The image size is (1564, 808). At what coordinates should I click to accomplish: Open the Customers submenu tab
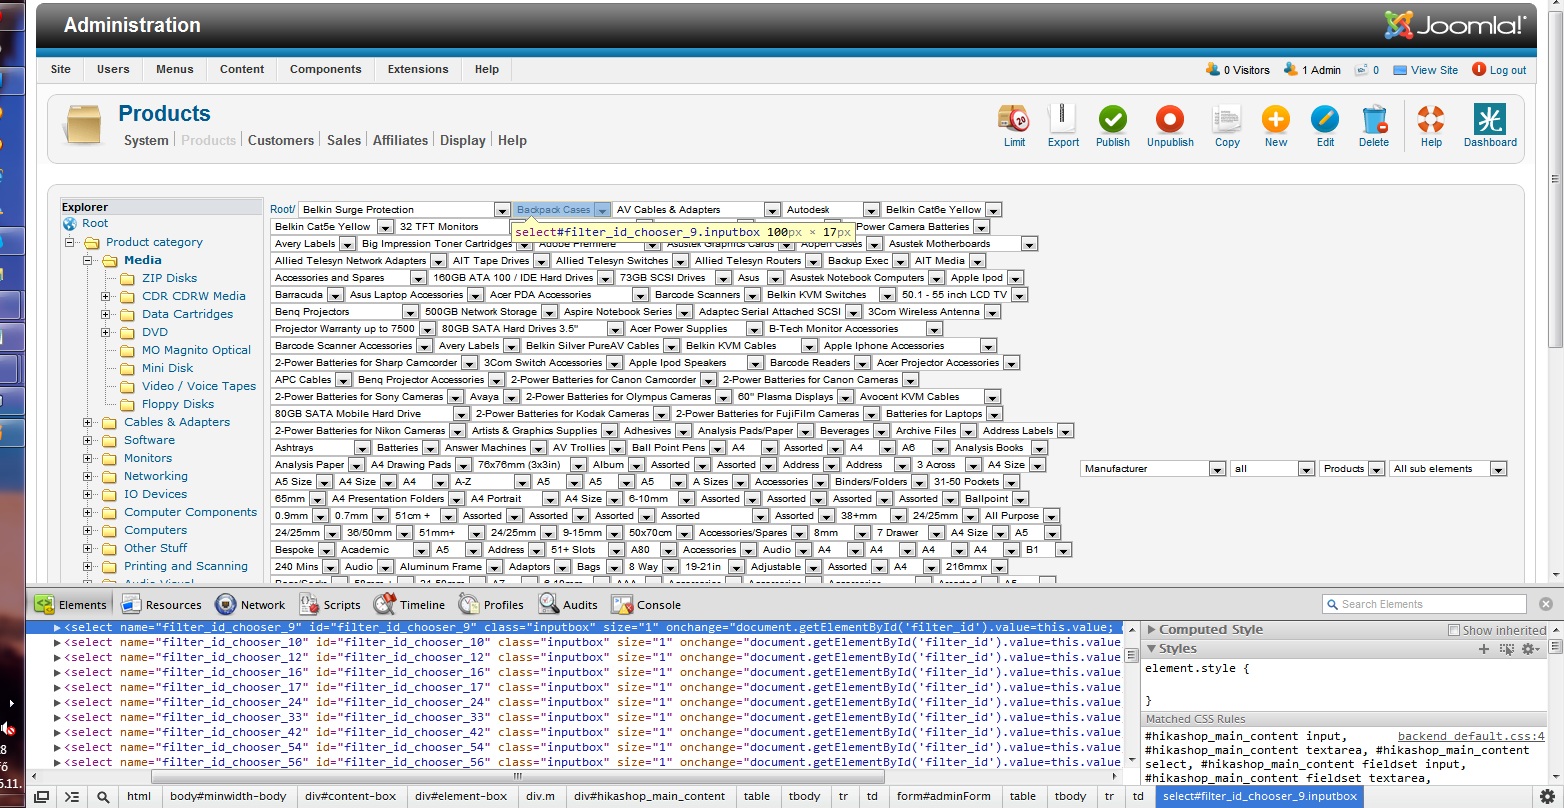(x=281, y=141)
